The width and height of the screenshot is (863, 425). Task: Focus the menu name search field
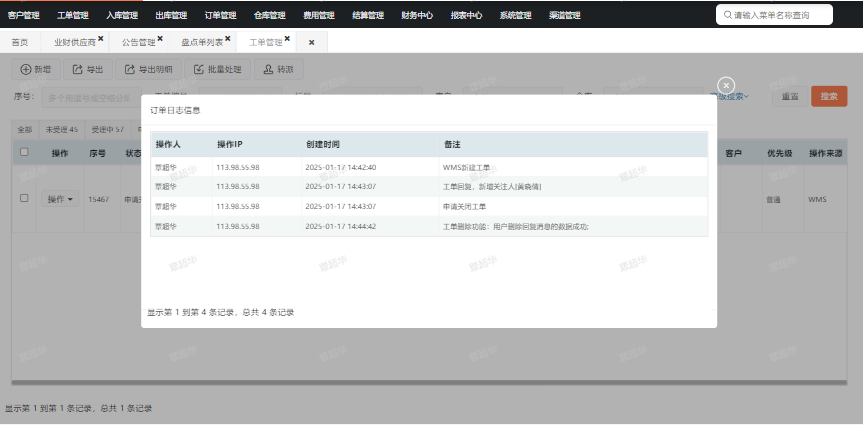774,15
